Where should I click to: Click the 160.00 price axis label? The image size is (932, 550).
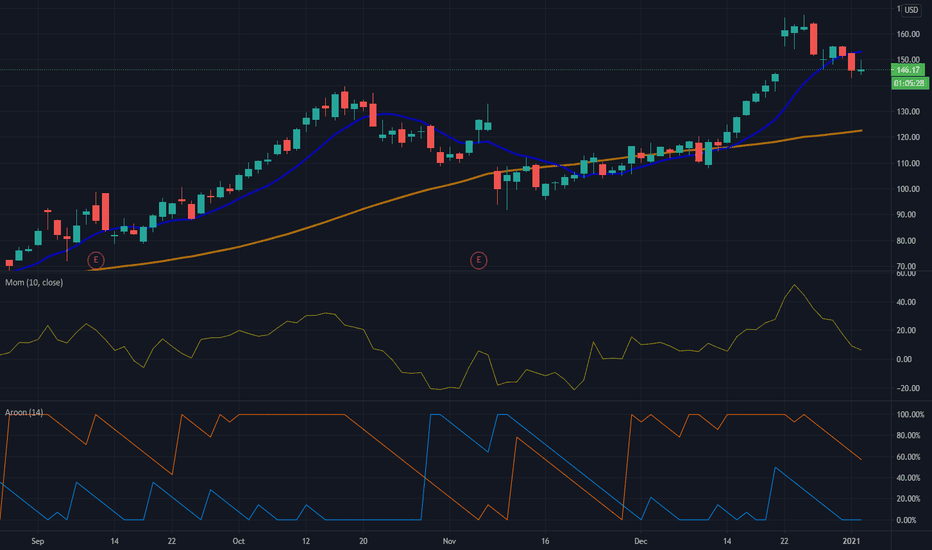pos(908,34)
